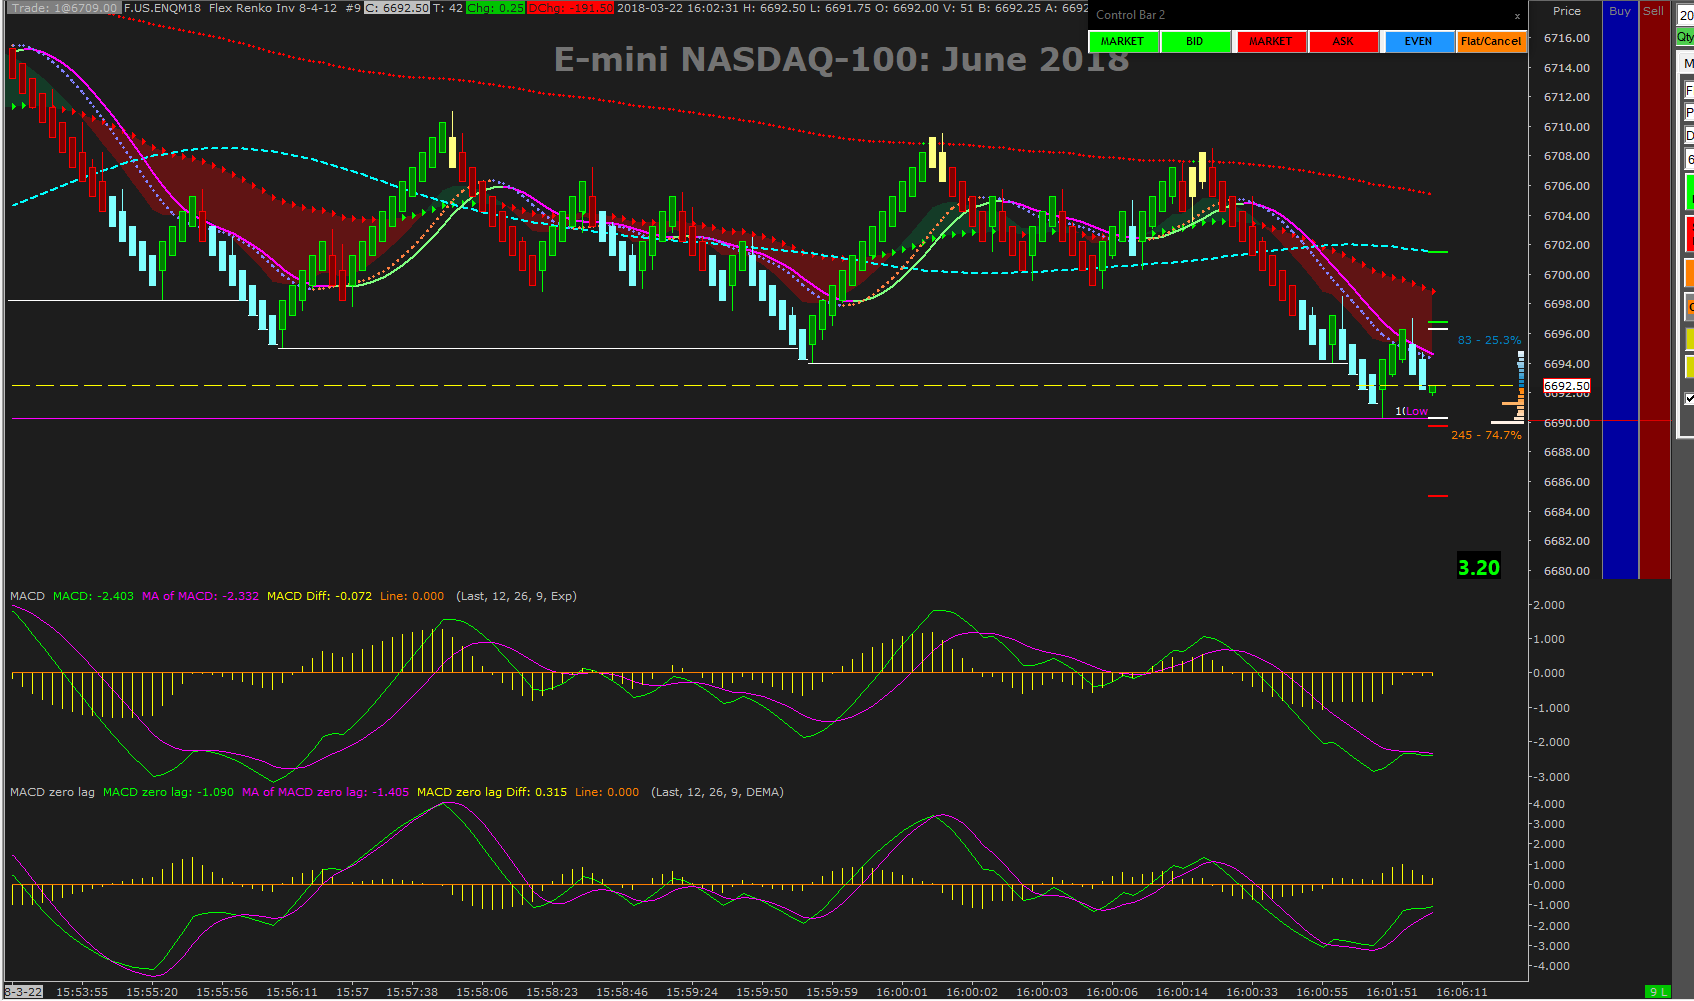Click the C: 6692.50 close value
The width and height of the screenshot is (1694, 1001).
pos(397,8)
